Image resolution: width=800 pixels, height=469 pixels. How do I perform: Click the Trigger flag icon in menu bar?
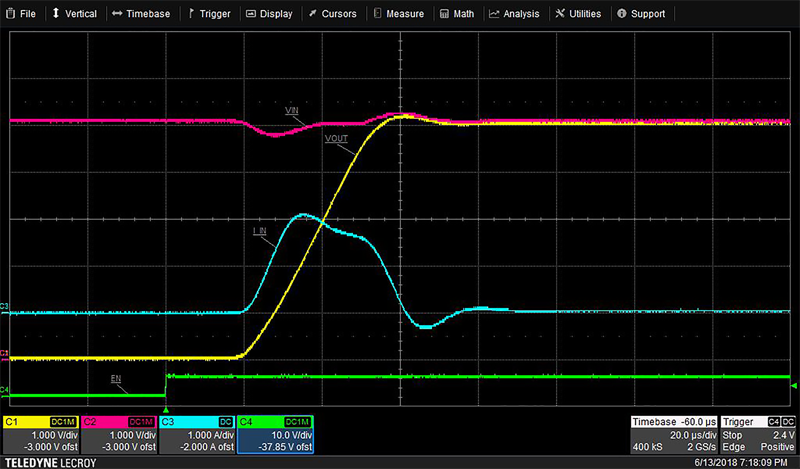[193, 14]
